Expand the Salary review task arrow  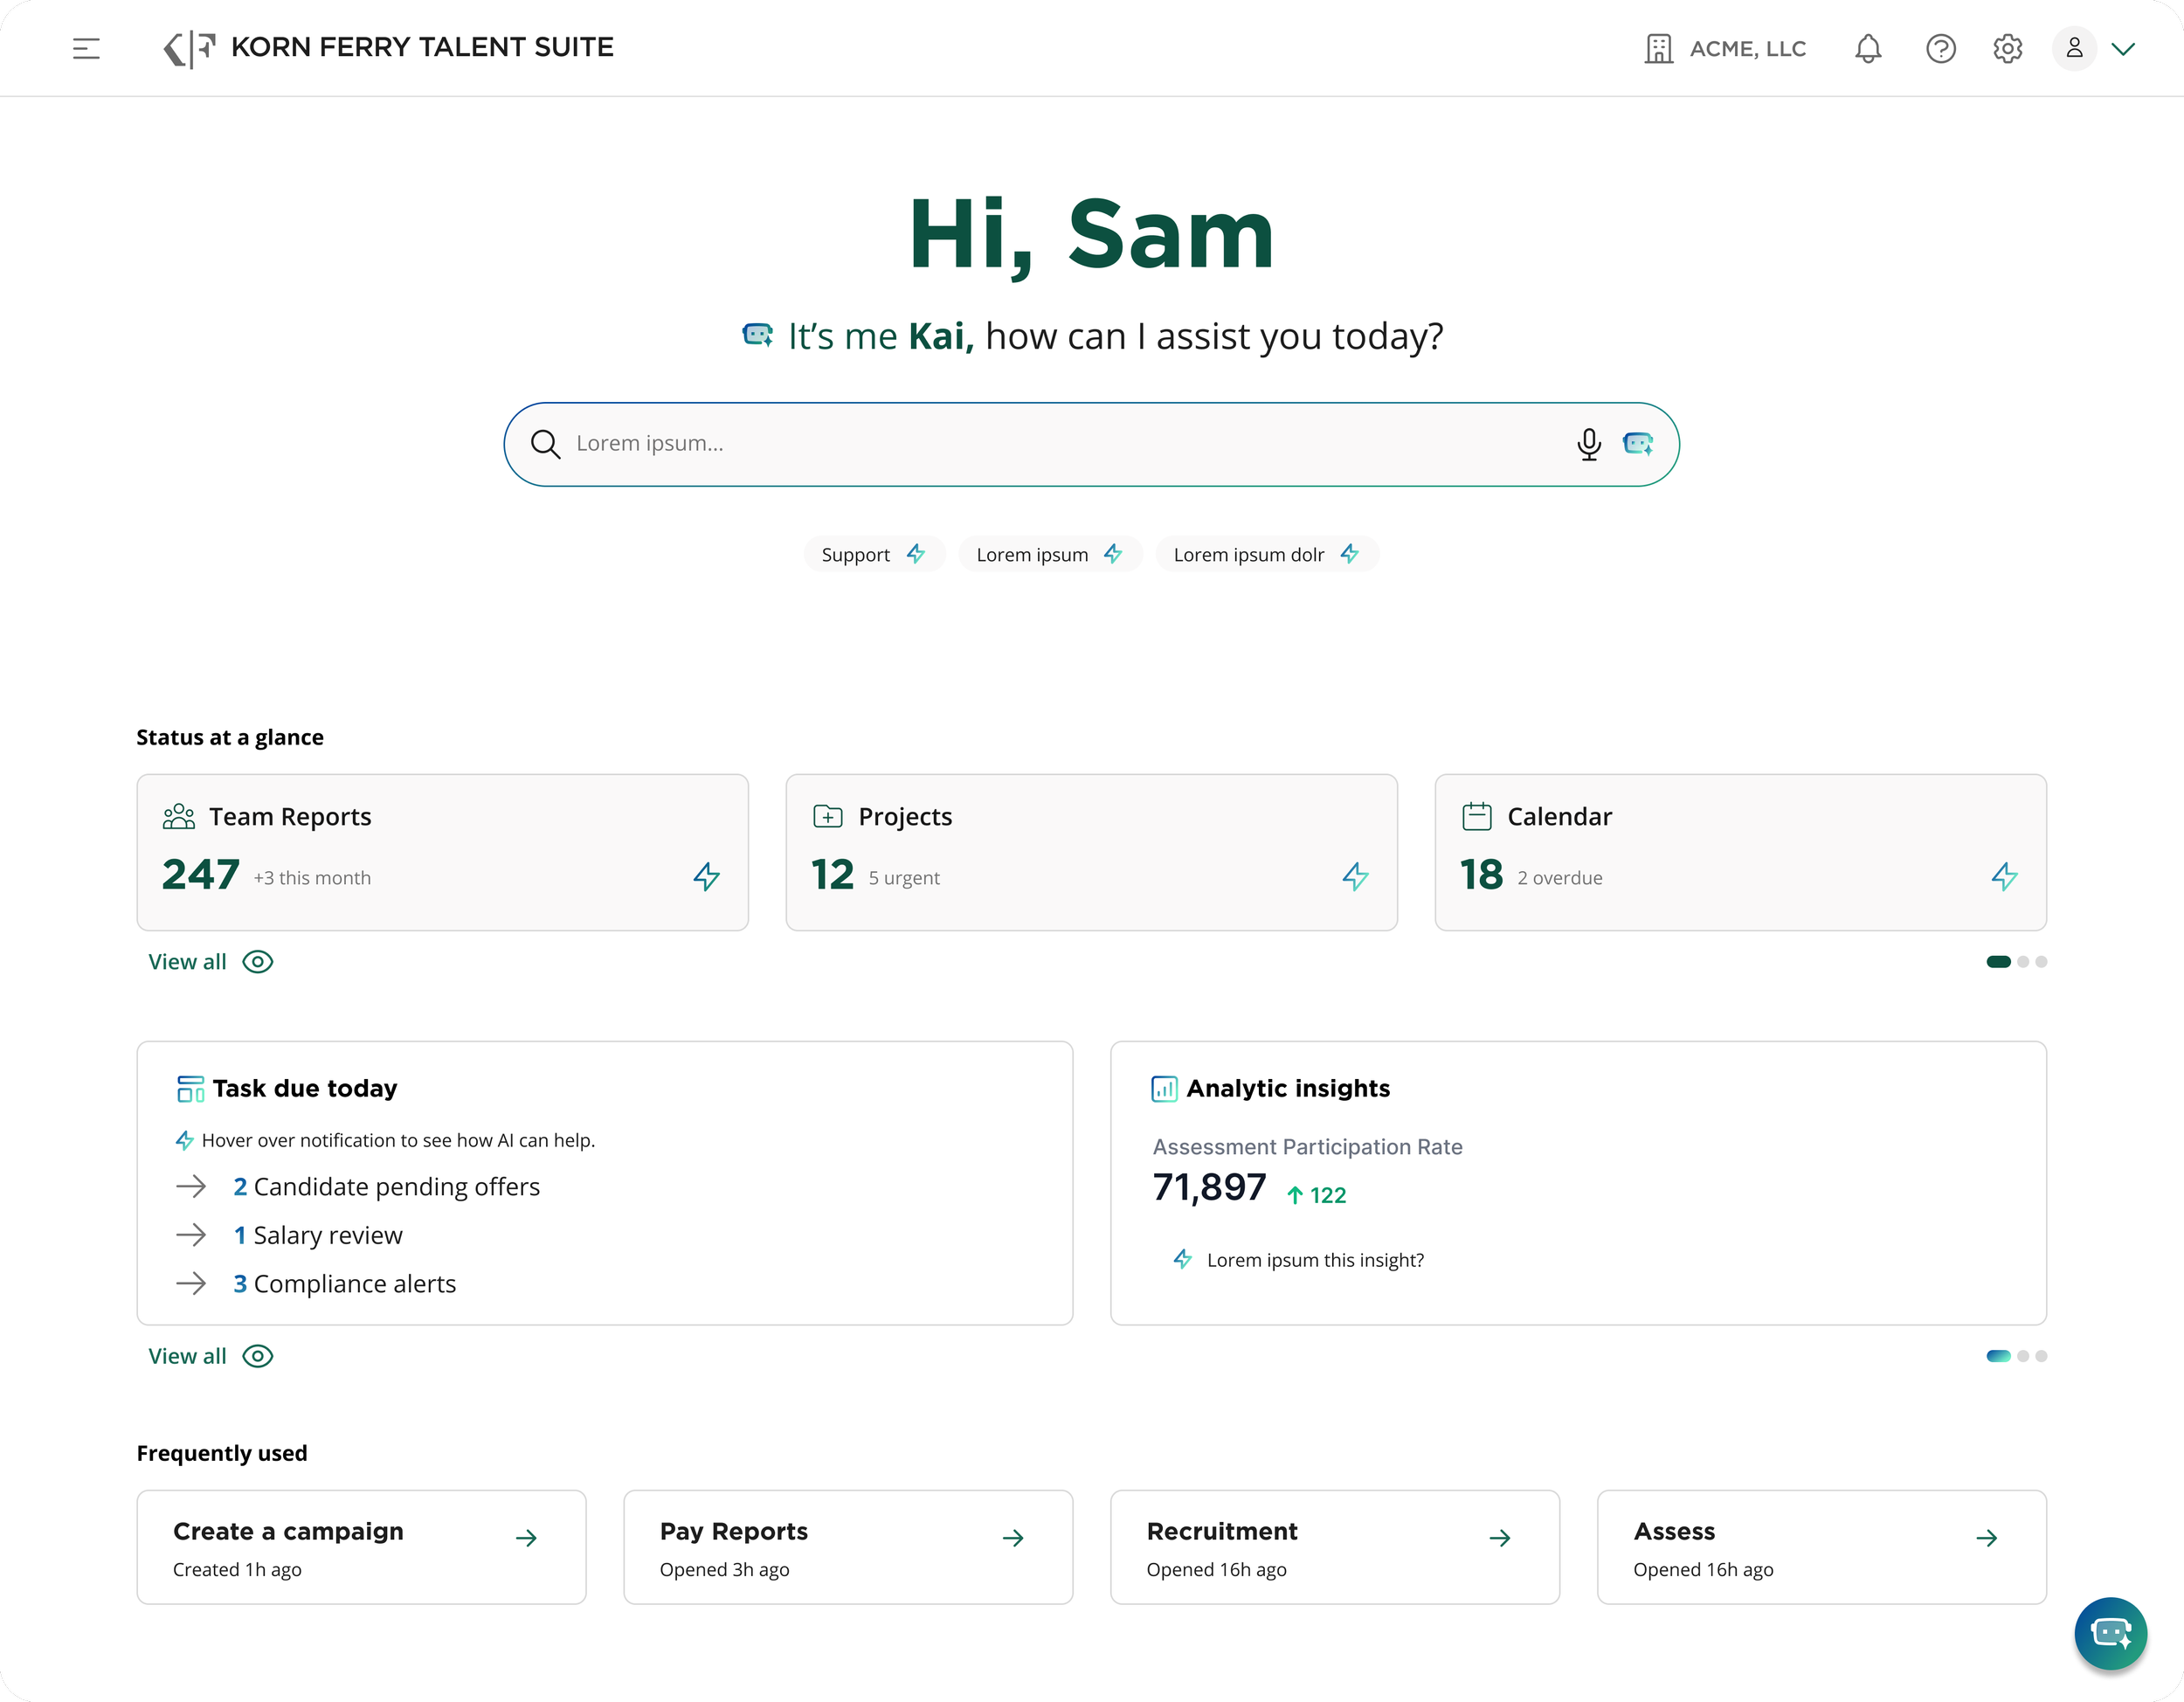(x=191, y=1235)
